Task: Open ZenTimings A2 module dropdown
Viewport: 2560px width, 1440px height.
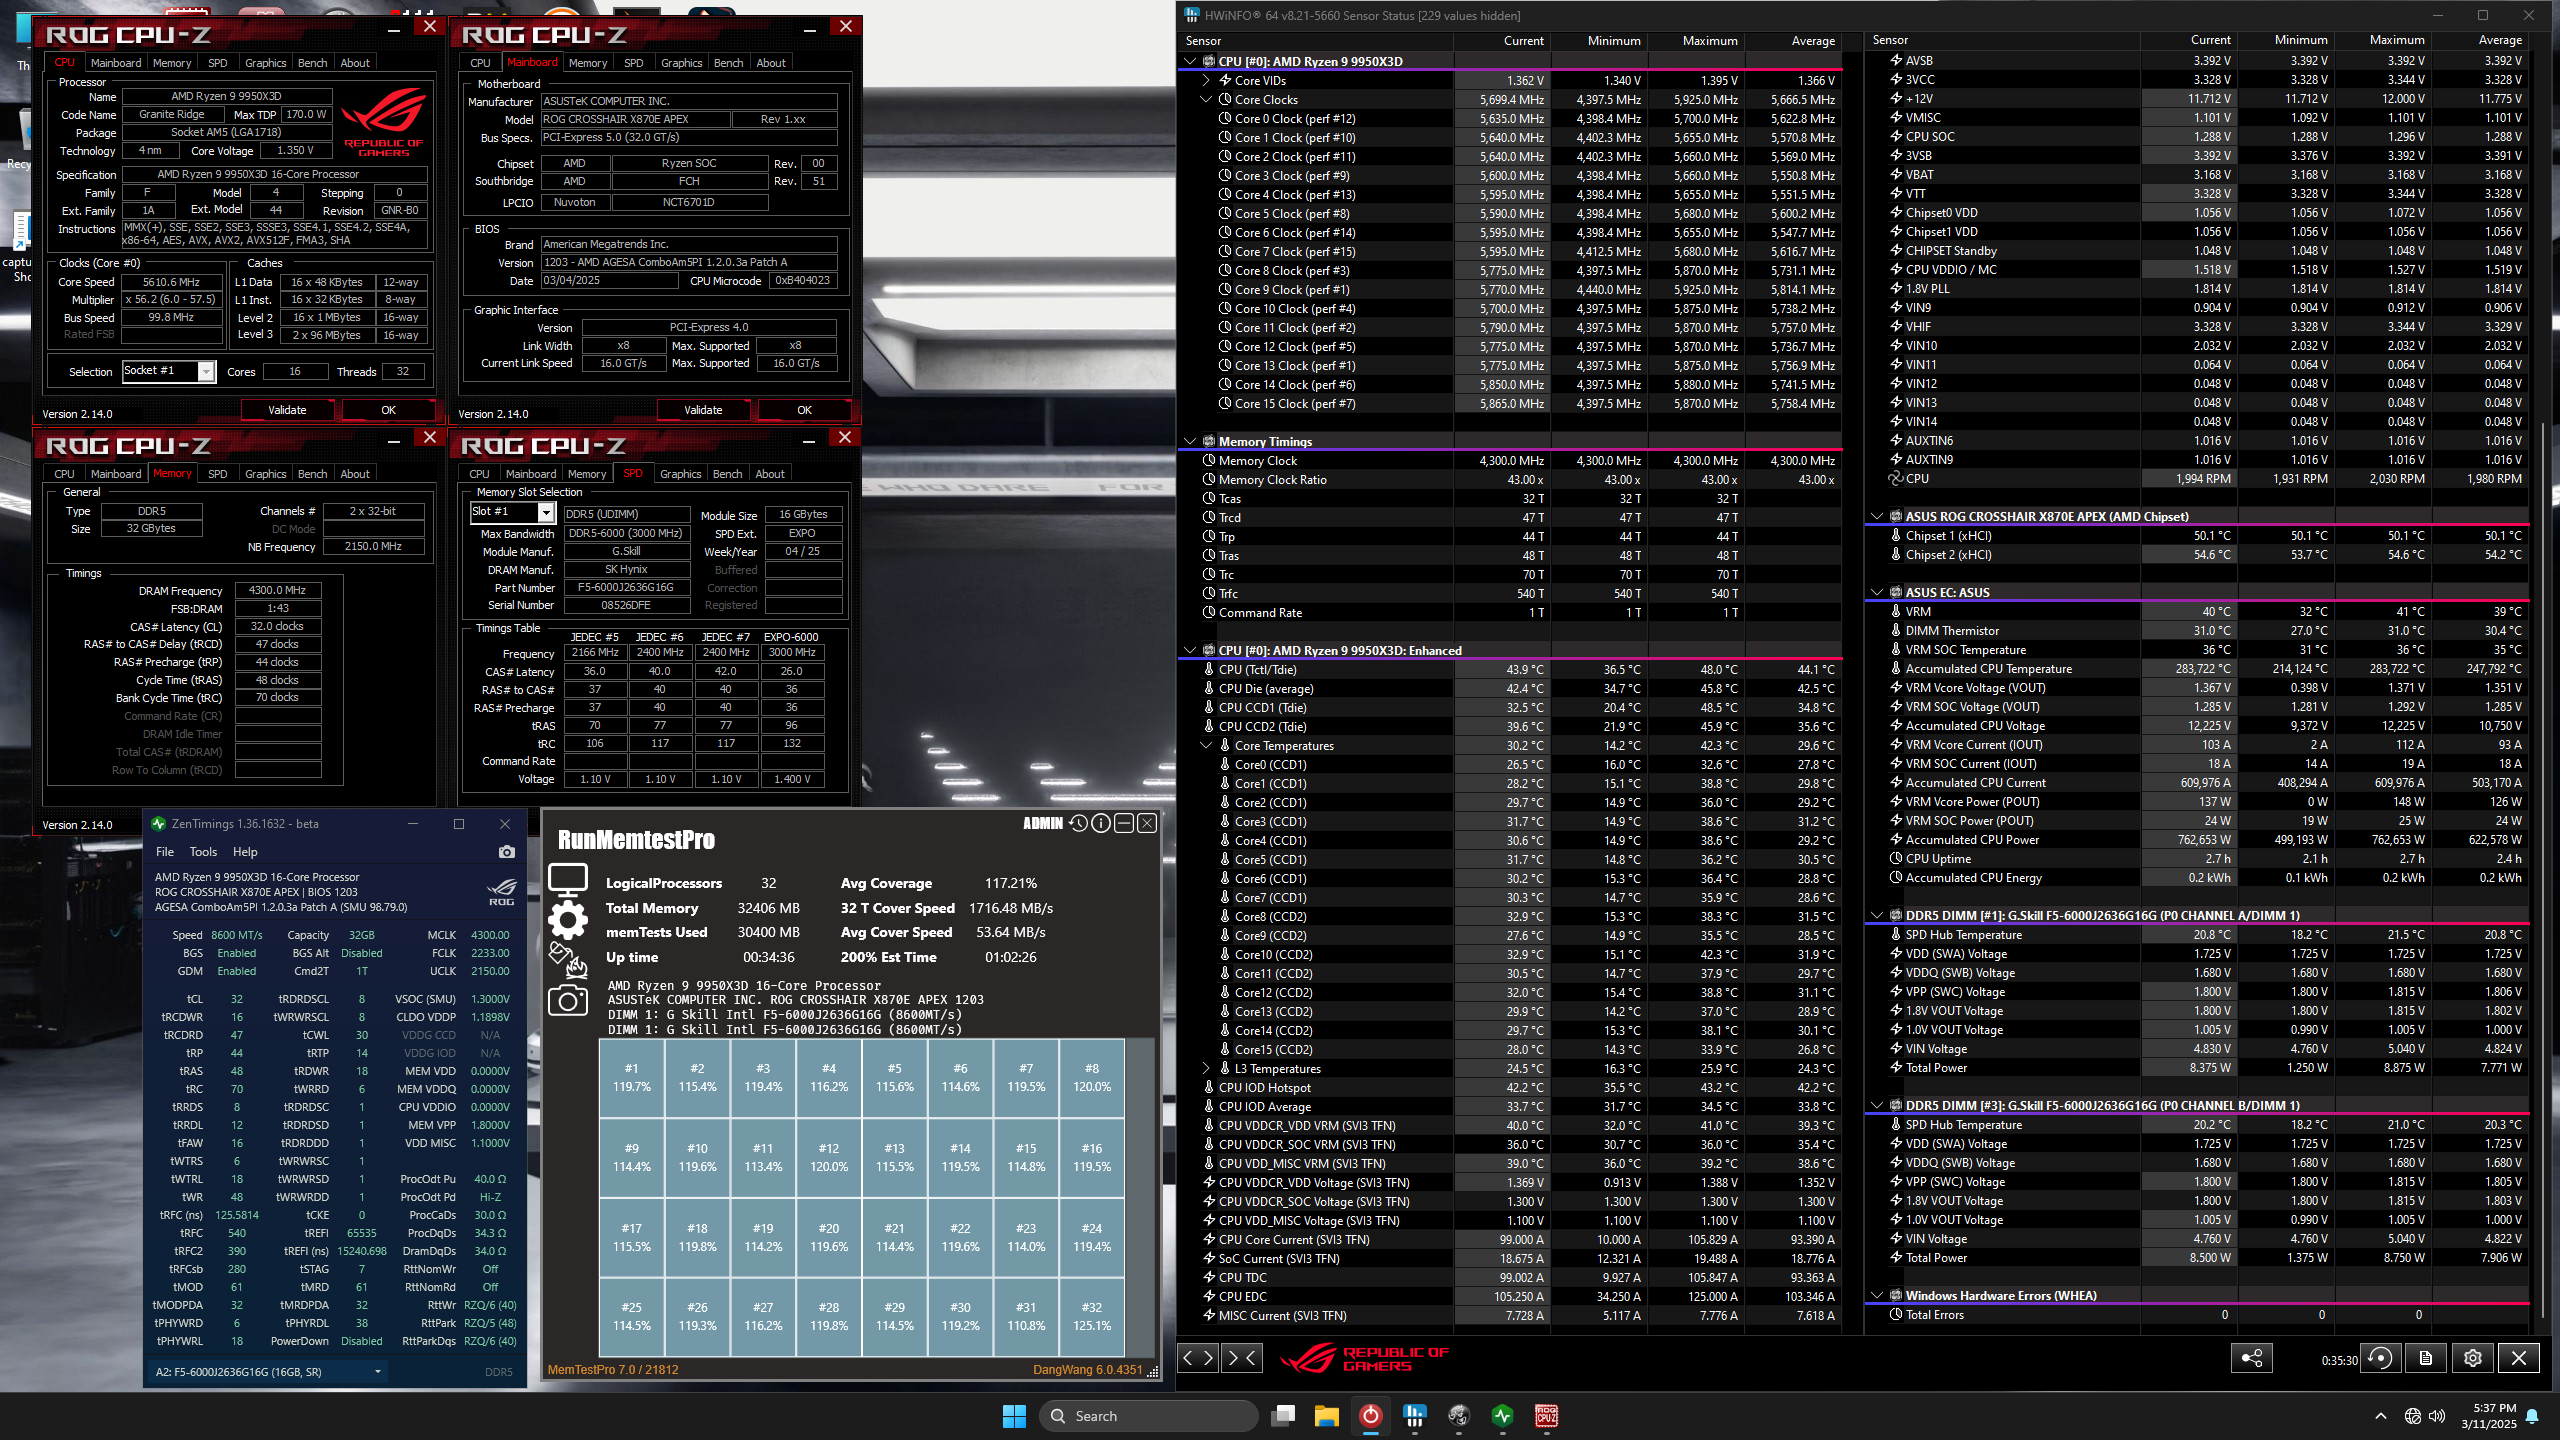Action: click(377, 1372)
